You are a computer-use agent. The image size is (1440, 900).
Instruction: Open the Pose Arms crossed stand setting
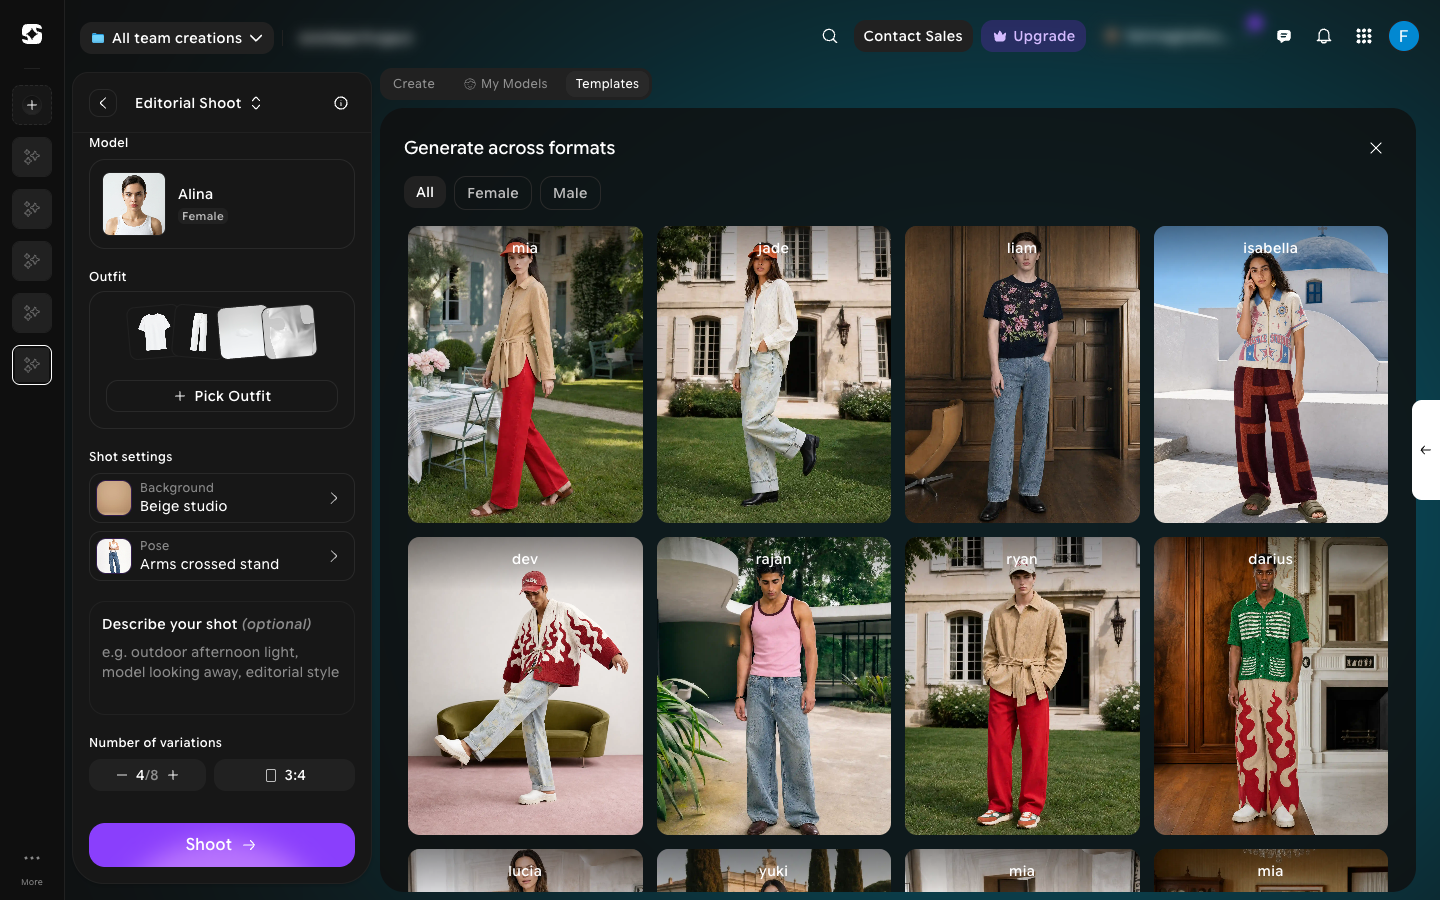point(222,556)
